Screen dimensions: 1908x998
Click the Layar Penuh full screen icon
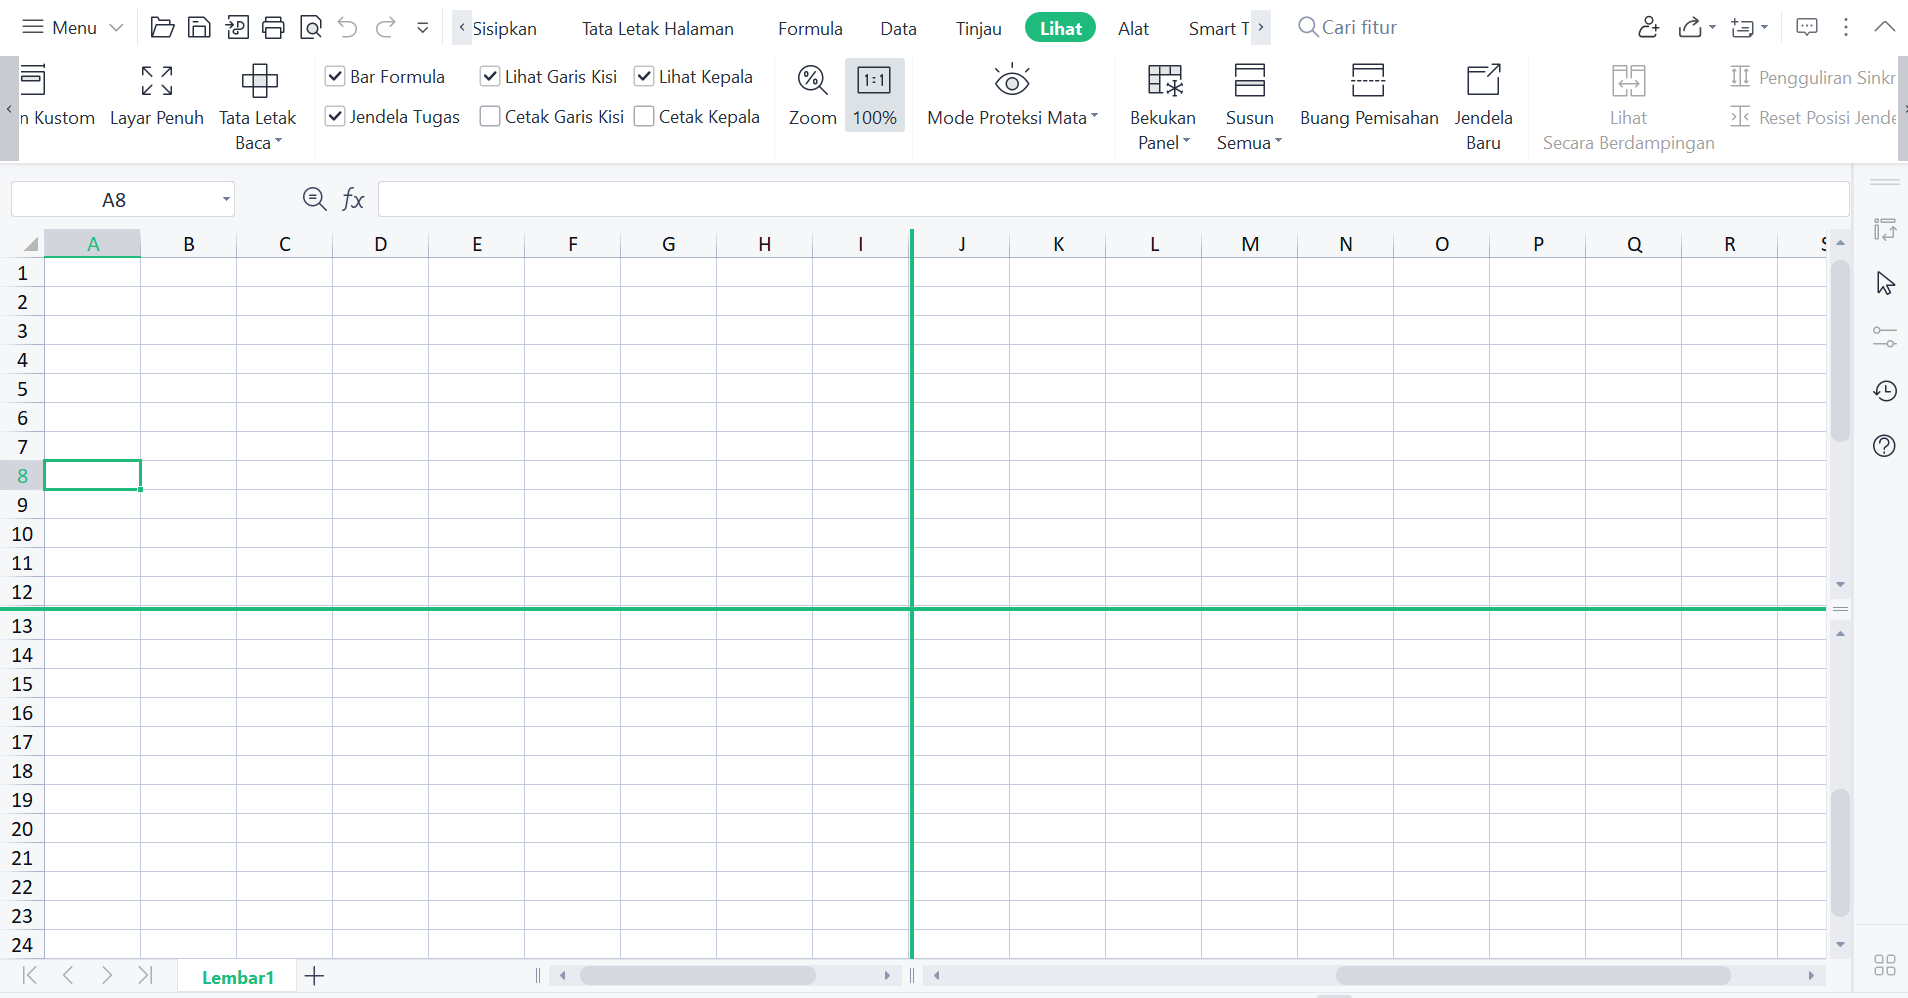[x=157, y=81]
